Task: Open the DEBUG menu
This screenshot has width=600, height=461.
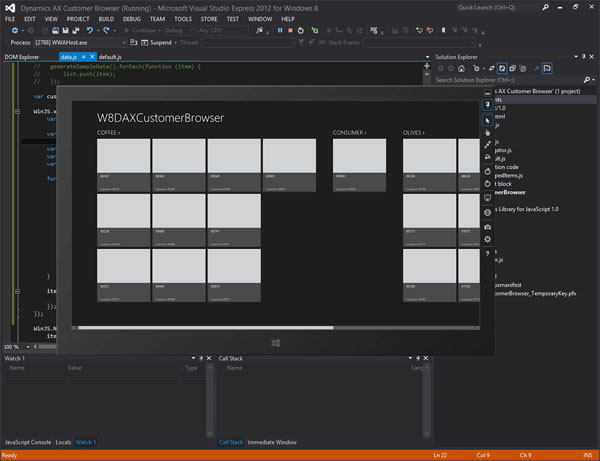Action: pyautogui.click(x=132, y=19)
